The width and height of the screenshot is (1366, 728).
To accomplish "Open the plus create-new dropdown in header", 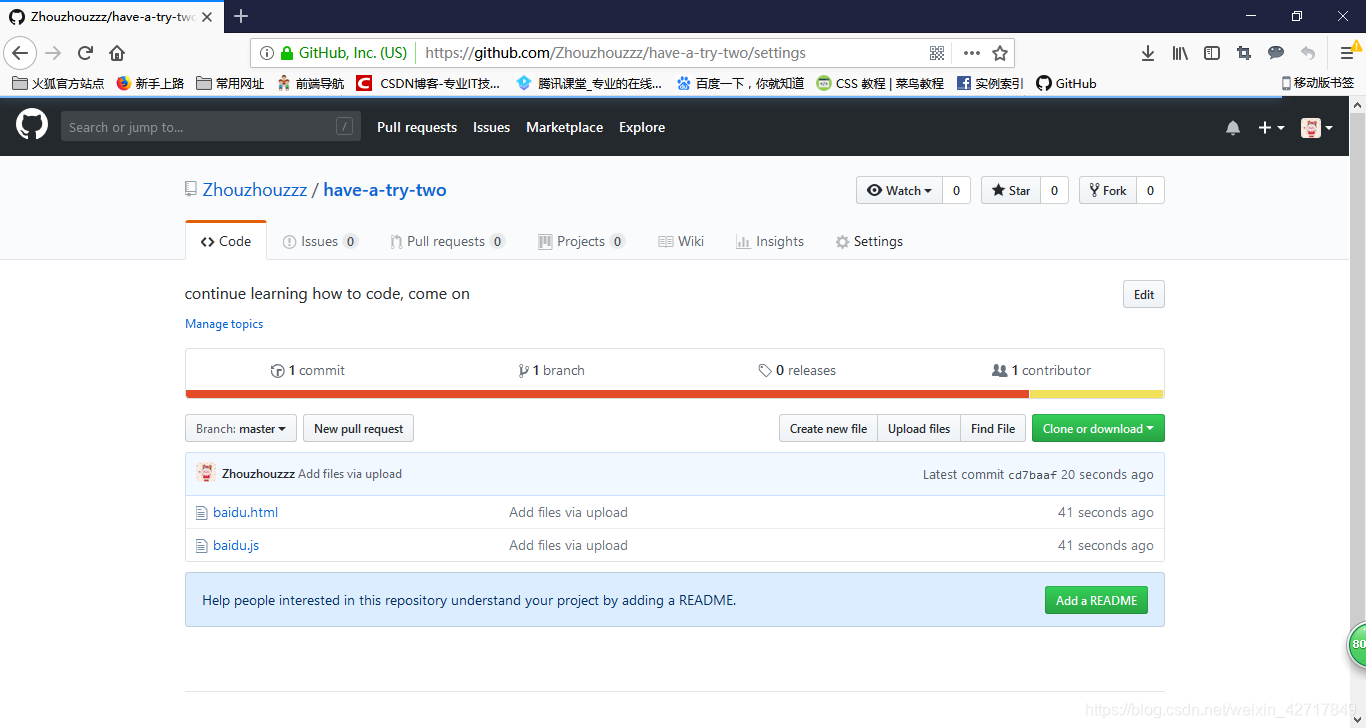I will point(1271,127).
